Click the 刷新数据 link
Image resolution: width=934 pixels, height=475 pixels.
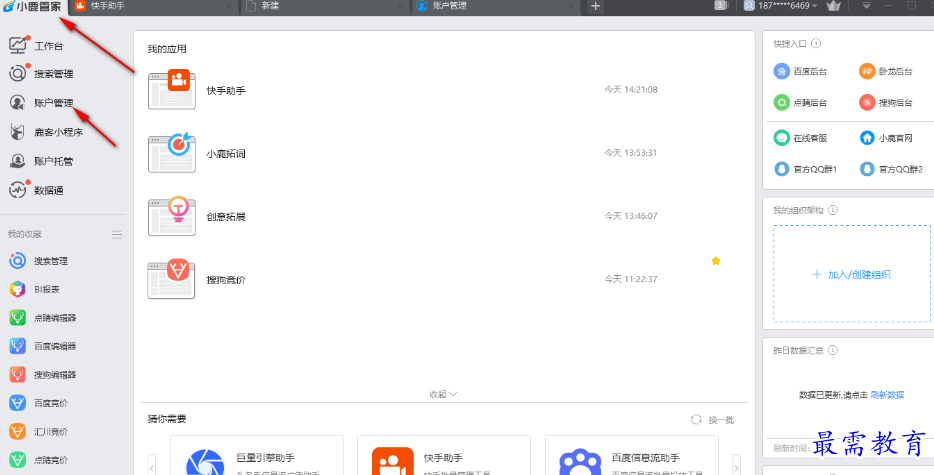[887, 395]
